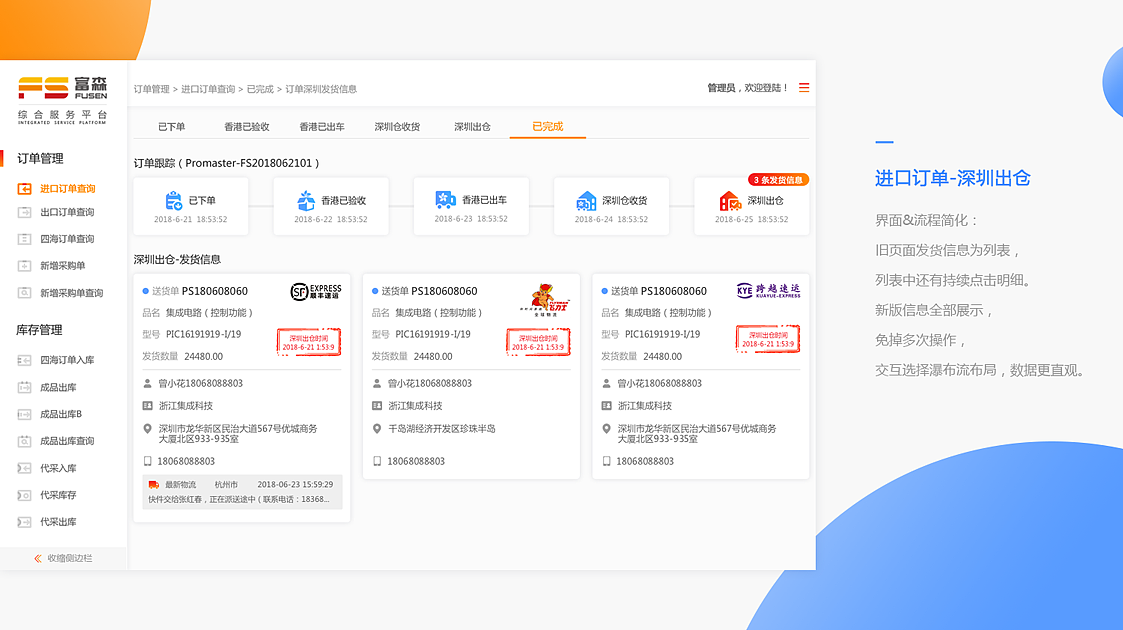Click the 深圳出仓时间 stamp on third card

pos(768,339)
